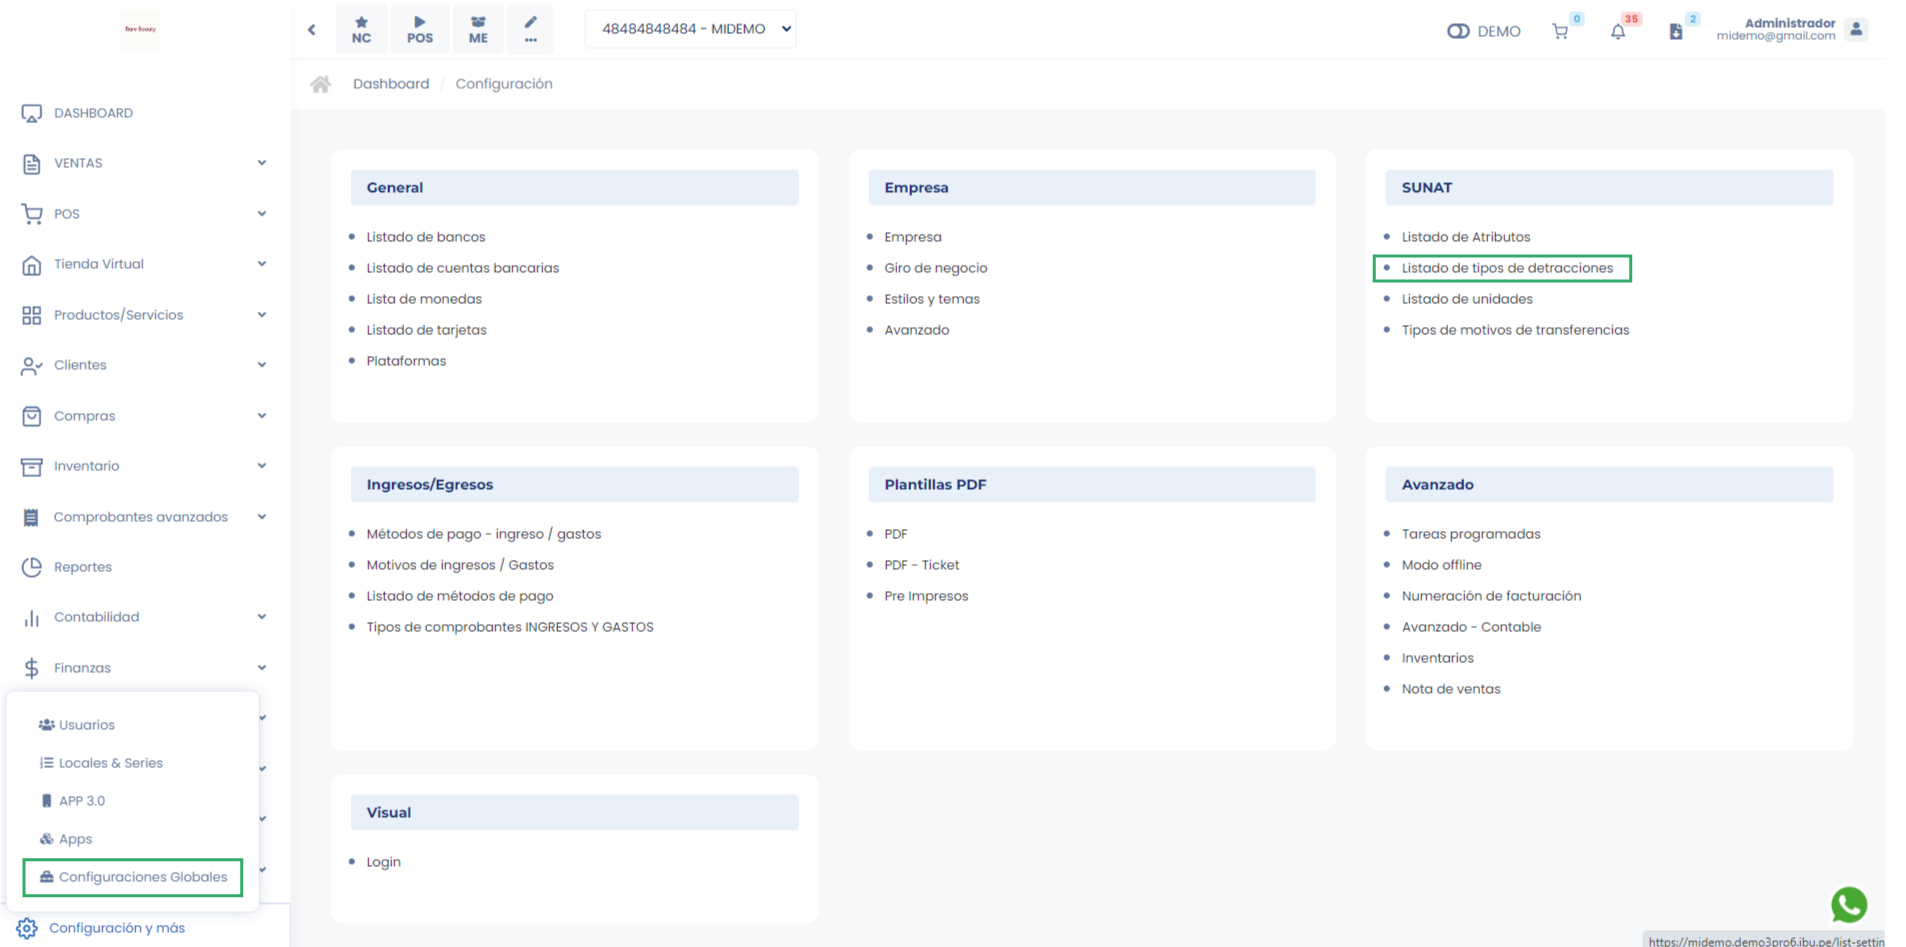Select Configuraciones Globales in the submenu
The width and height of the screenshot is (1906, 947).
point(142,877)
